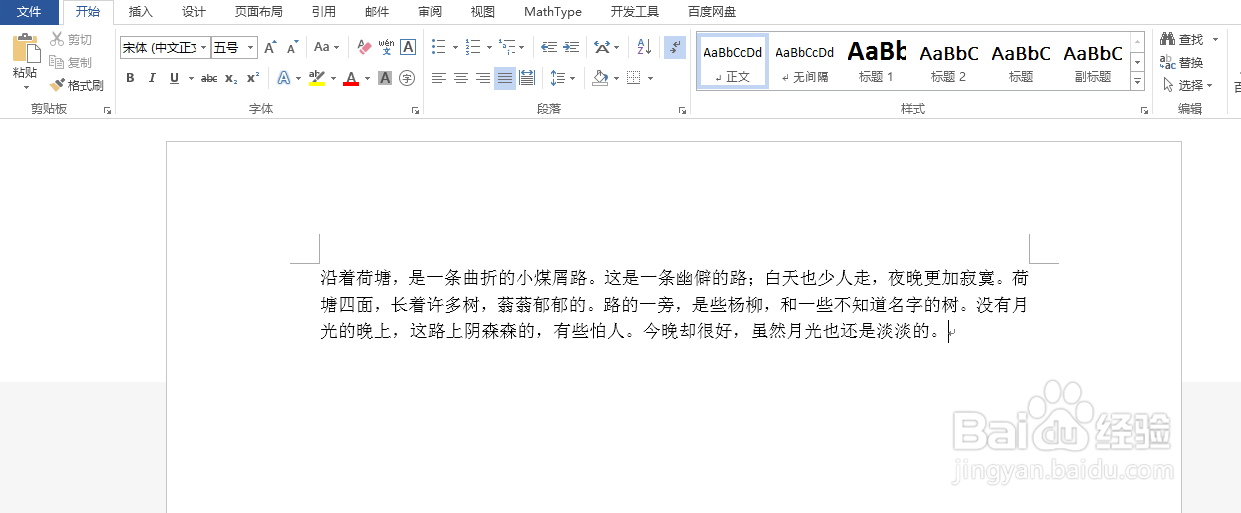Viewport: 1241px width, 513px height.
Task: Decrease font size with shrink font icon
Action: point(292,47)
